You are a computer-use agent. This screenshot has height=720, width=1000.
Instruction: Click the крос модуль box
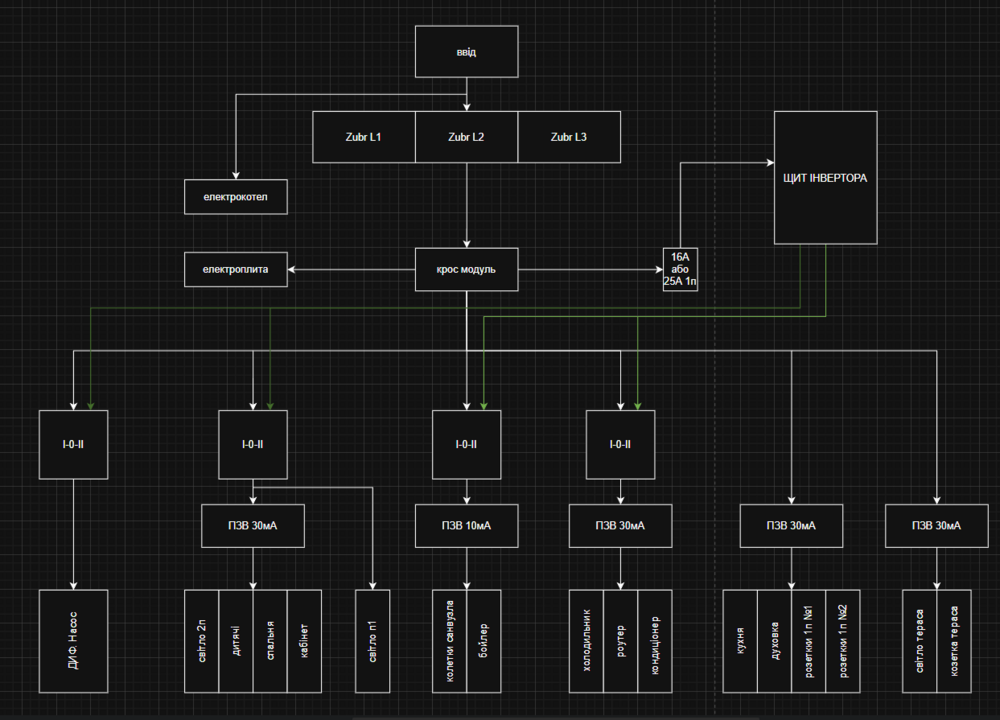point(466,269)
